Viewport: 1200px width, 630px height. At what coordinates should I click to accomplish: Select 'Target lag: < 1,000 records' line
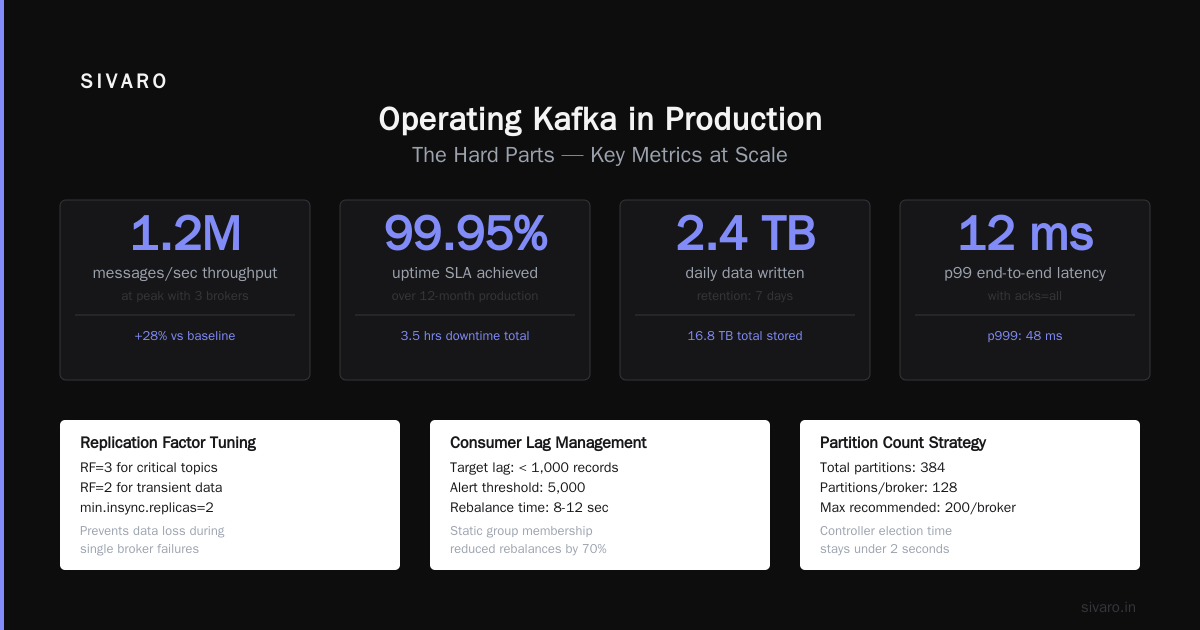(x=534, y=468)
